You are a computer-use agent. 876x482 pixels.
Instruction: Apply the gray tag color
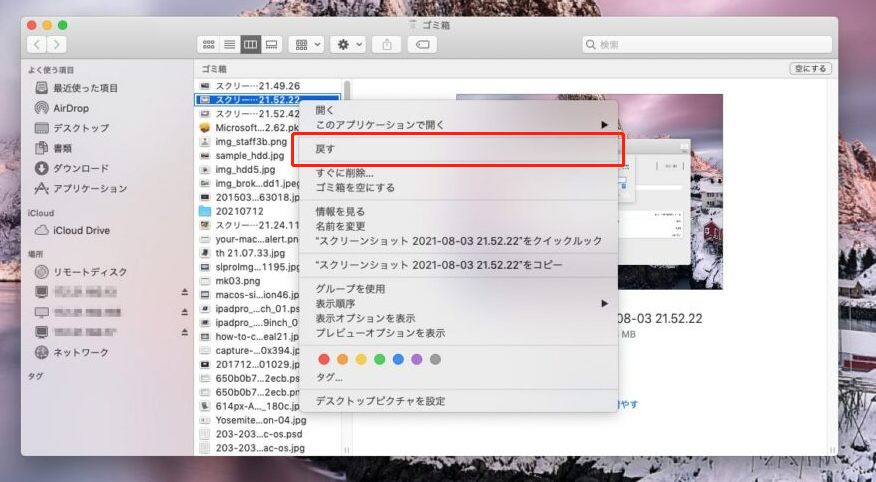(x=435, y=360)
